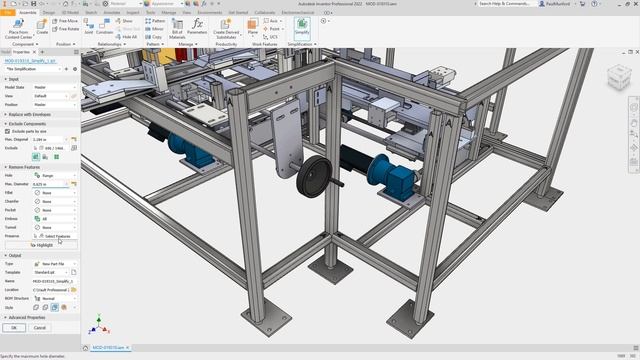
Task: Open the 3D Model ribbon tab
Action: (x=70, y=13)
